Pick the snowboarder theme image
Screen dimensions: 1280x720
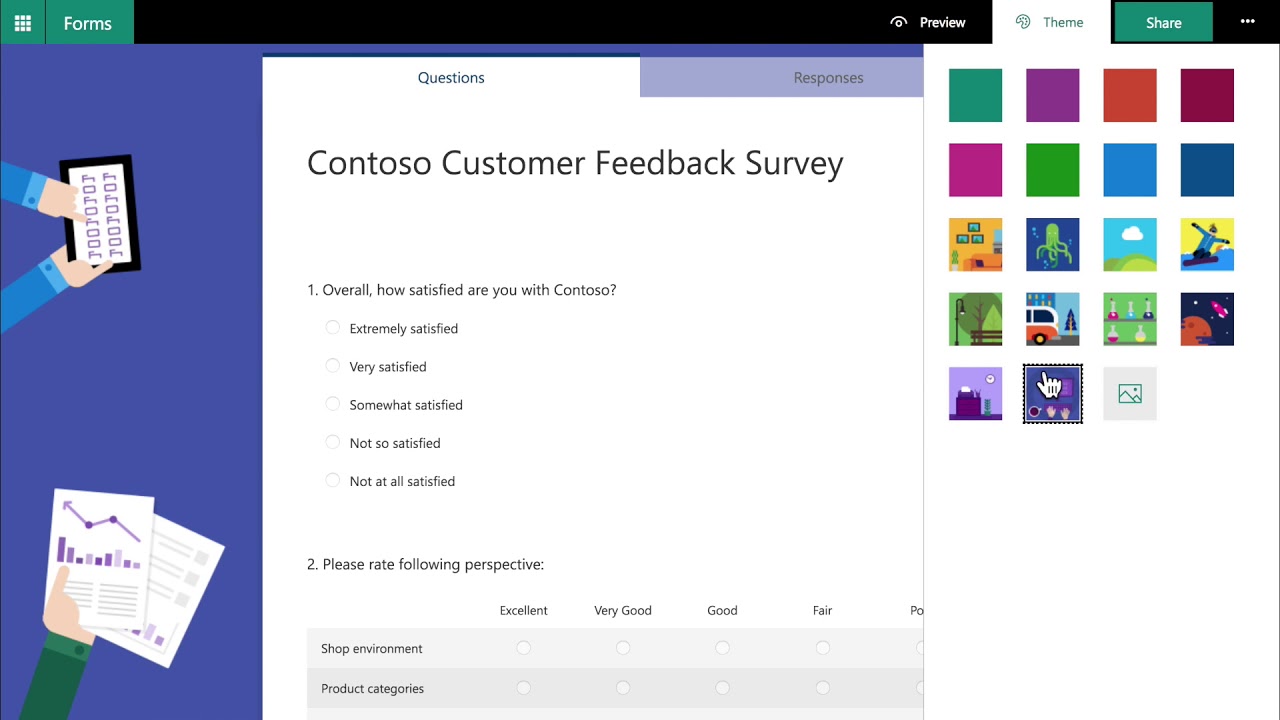[x=1207, y=244]
